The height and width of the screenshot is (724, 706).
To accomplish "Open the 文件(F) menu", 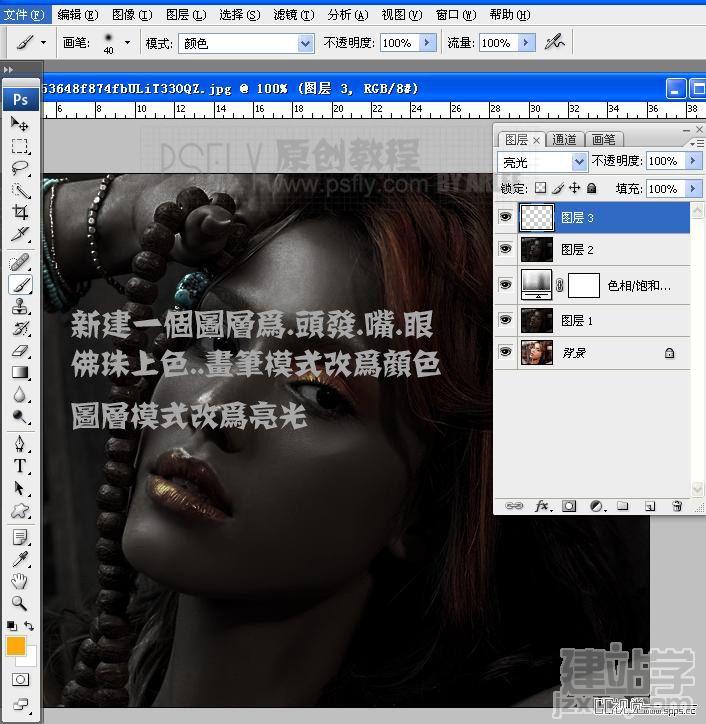I will tap(24, 15).
